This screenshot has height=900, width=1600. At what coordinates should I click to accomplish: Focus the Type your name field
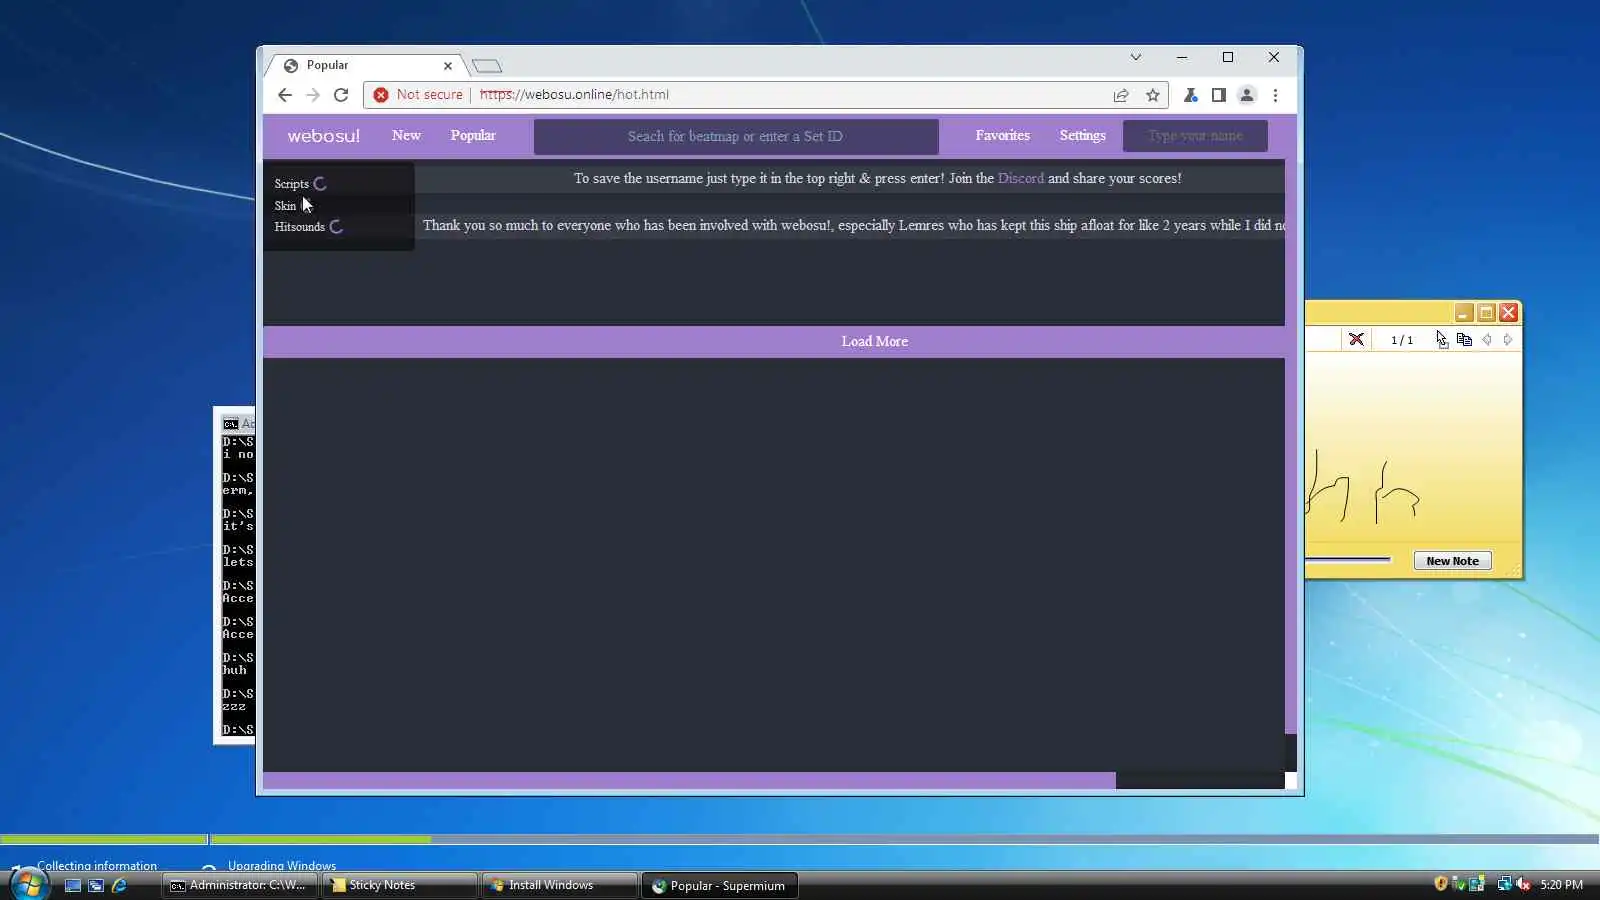[x=1195, y=136]
